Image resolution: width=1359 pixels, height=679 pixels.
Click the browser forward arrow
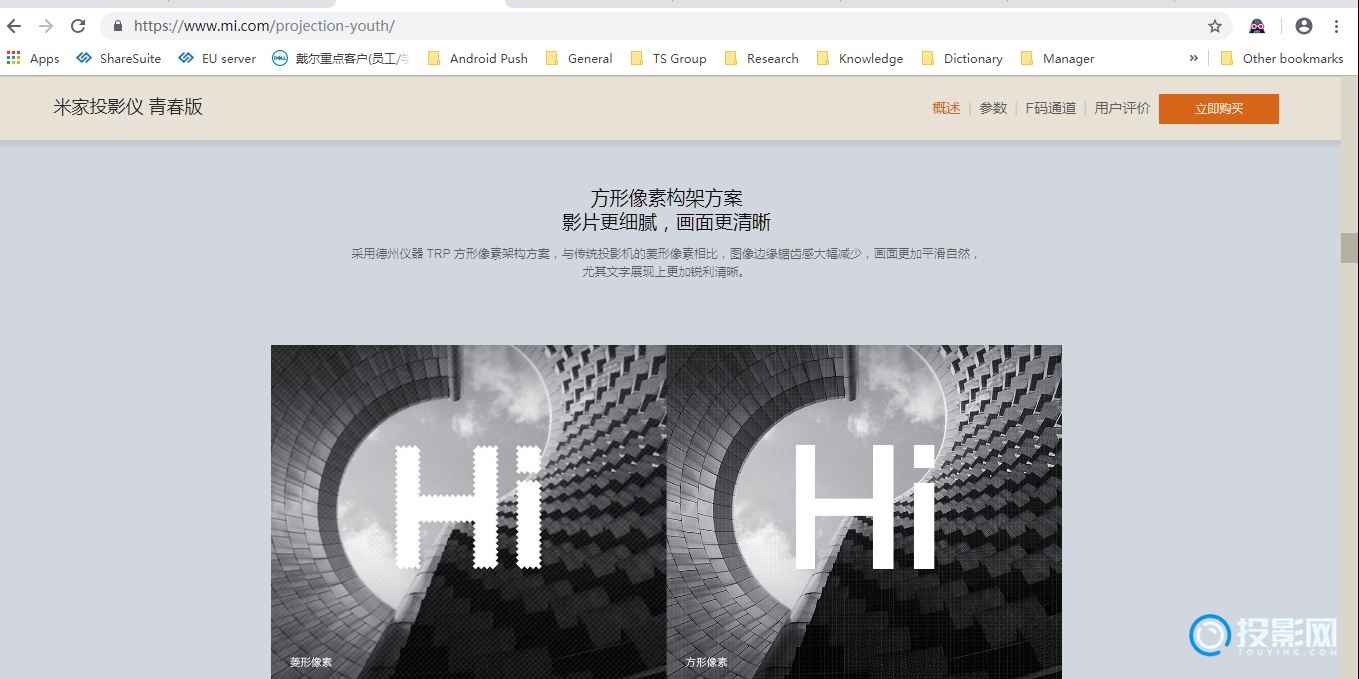[46, 26]
